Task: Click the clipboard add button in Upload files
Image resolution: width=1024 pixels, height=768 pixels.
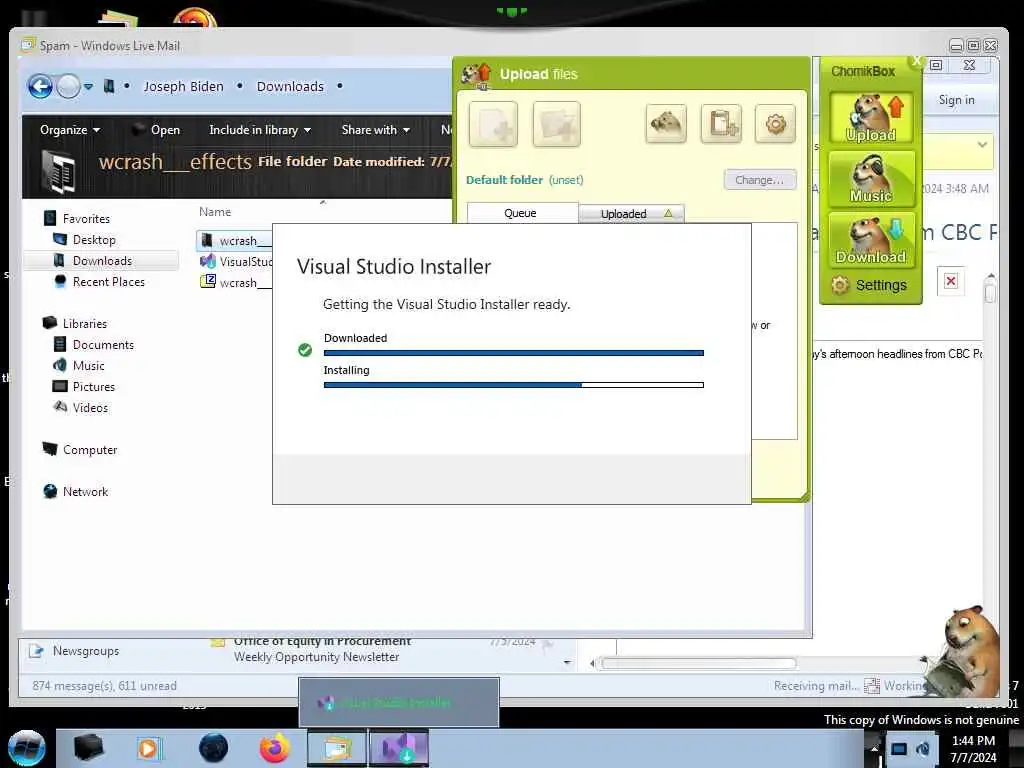Action: click(x=721, y=123)
